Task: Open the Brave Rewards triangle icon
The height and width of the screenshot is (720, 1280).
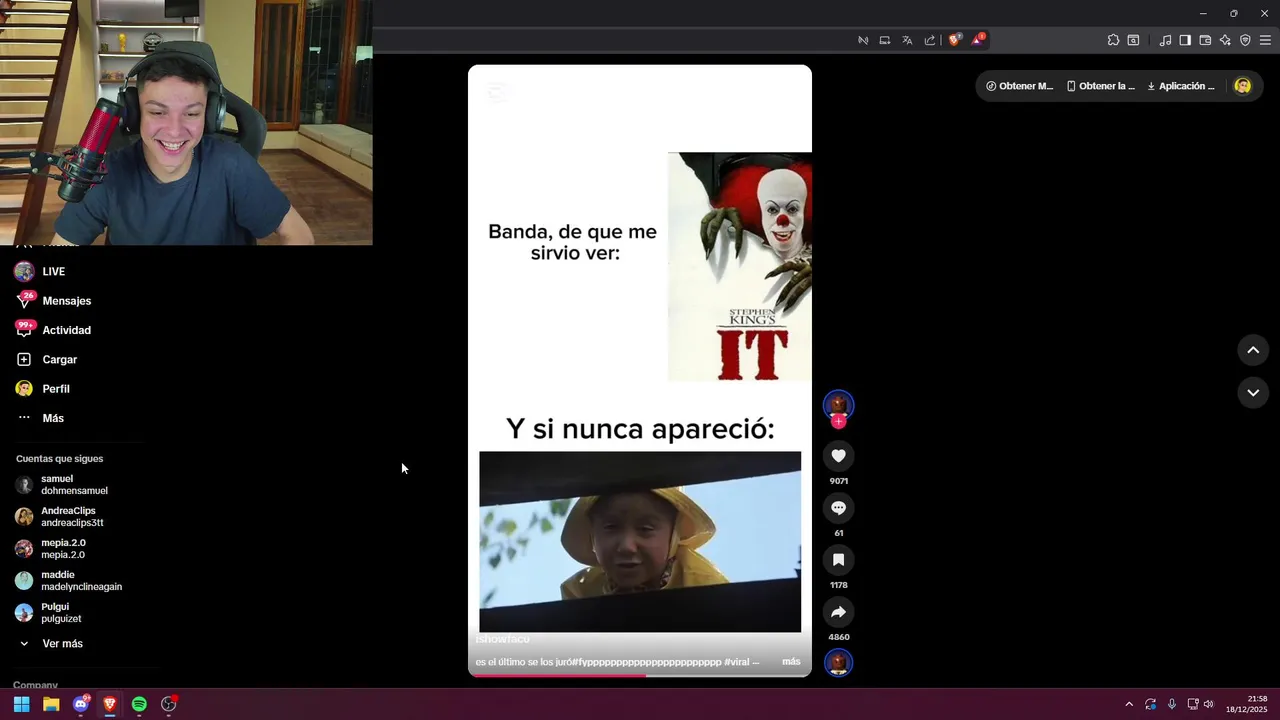Action: click(x=978, y=40)
